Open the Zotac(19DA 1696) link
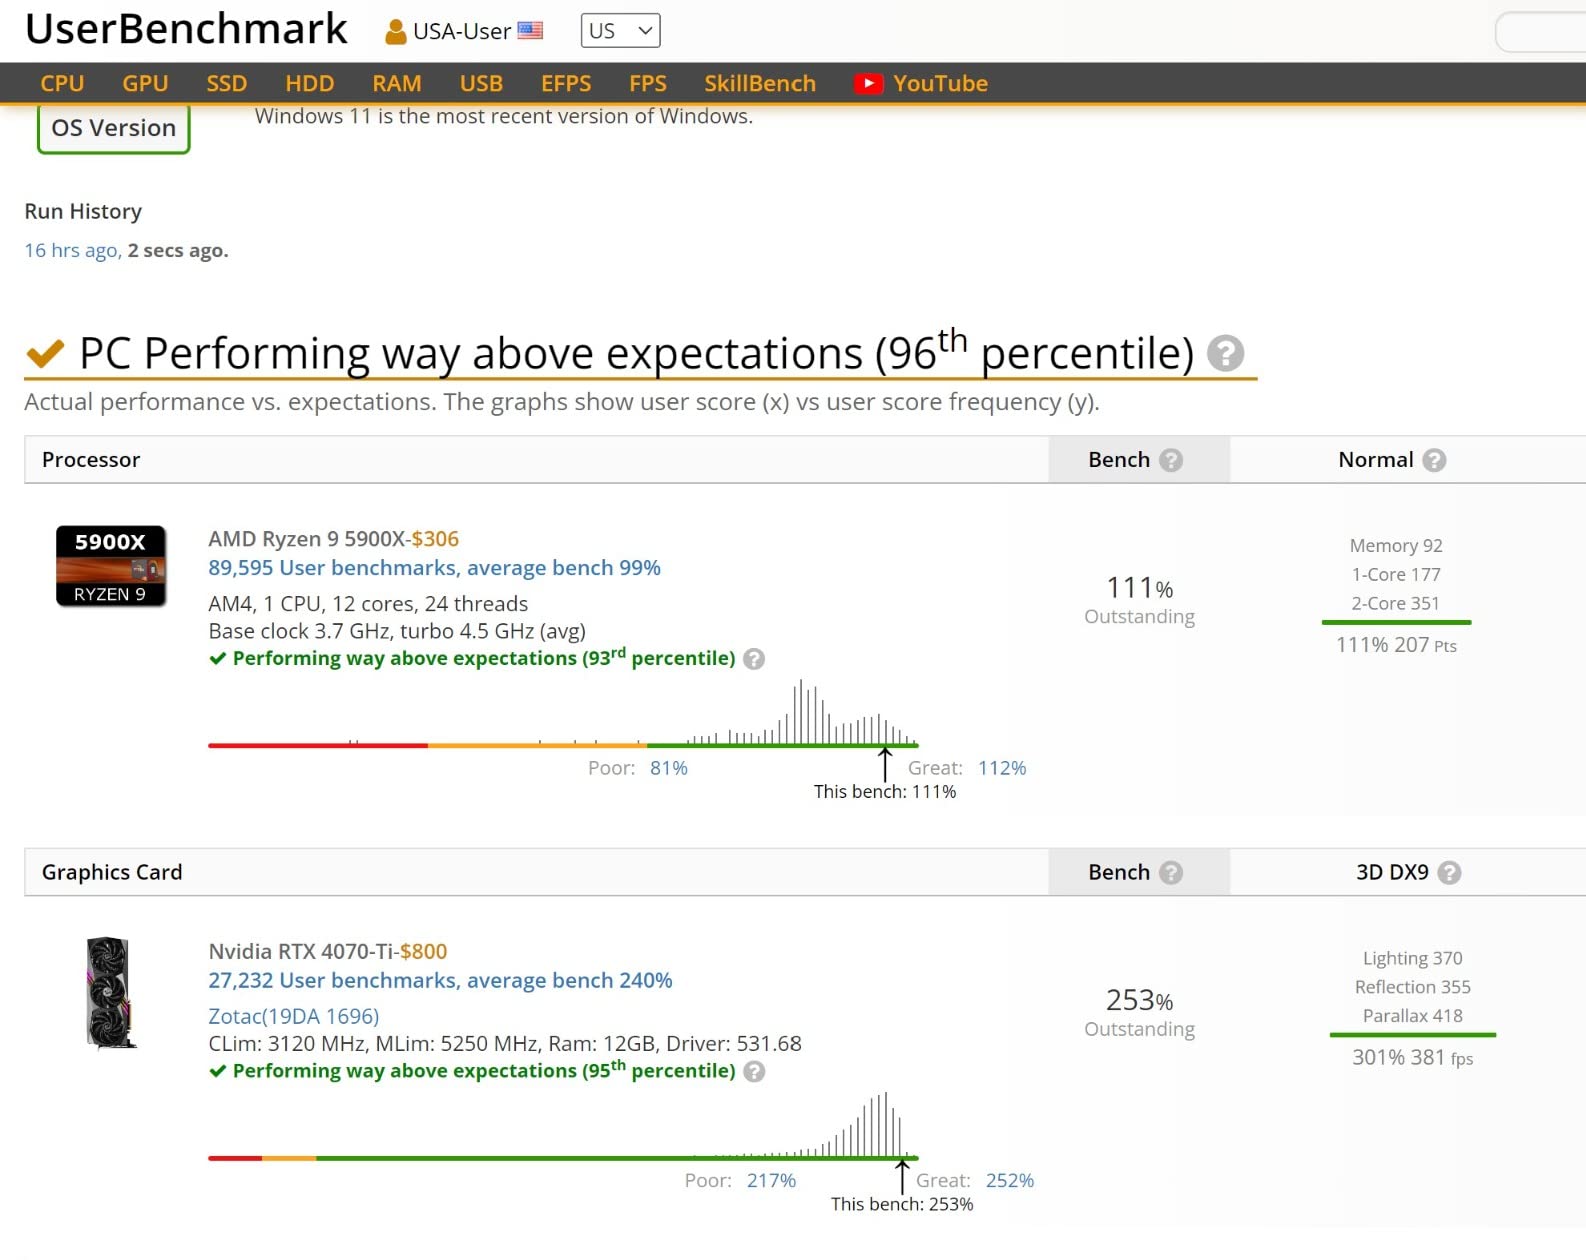 294,1017
